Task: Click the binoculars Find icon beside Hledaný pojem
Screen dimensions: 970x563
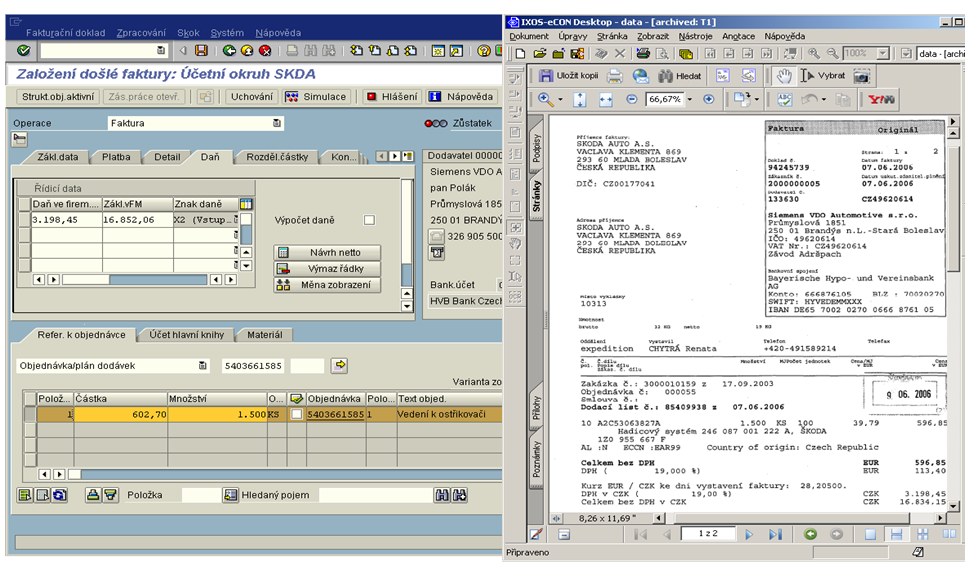Action: point(442,495)
